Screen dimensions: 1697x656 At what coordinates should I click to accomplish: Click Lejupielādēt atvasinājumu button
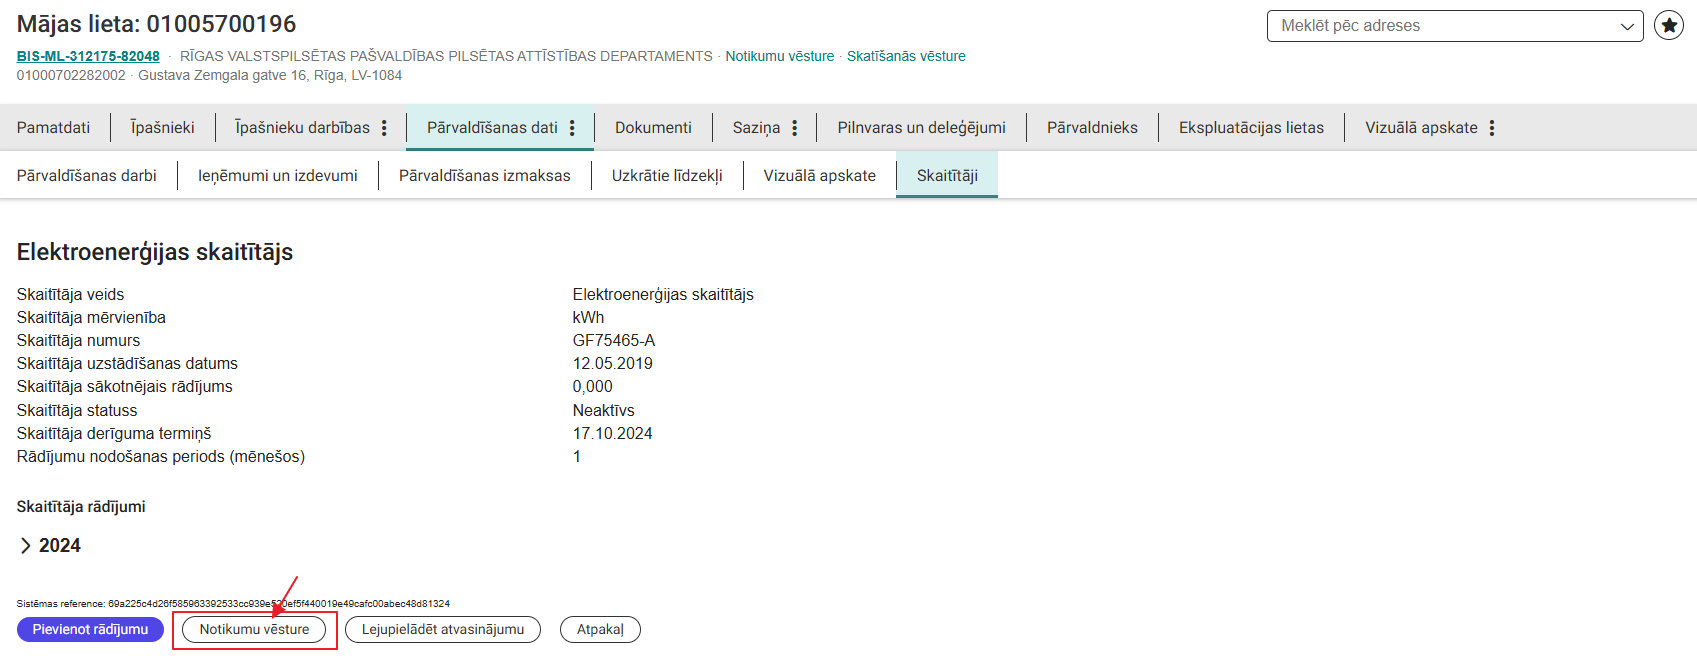442,629
